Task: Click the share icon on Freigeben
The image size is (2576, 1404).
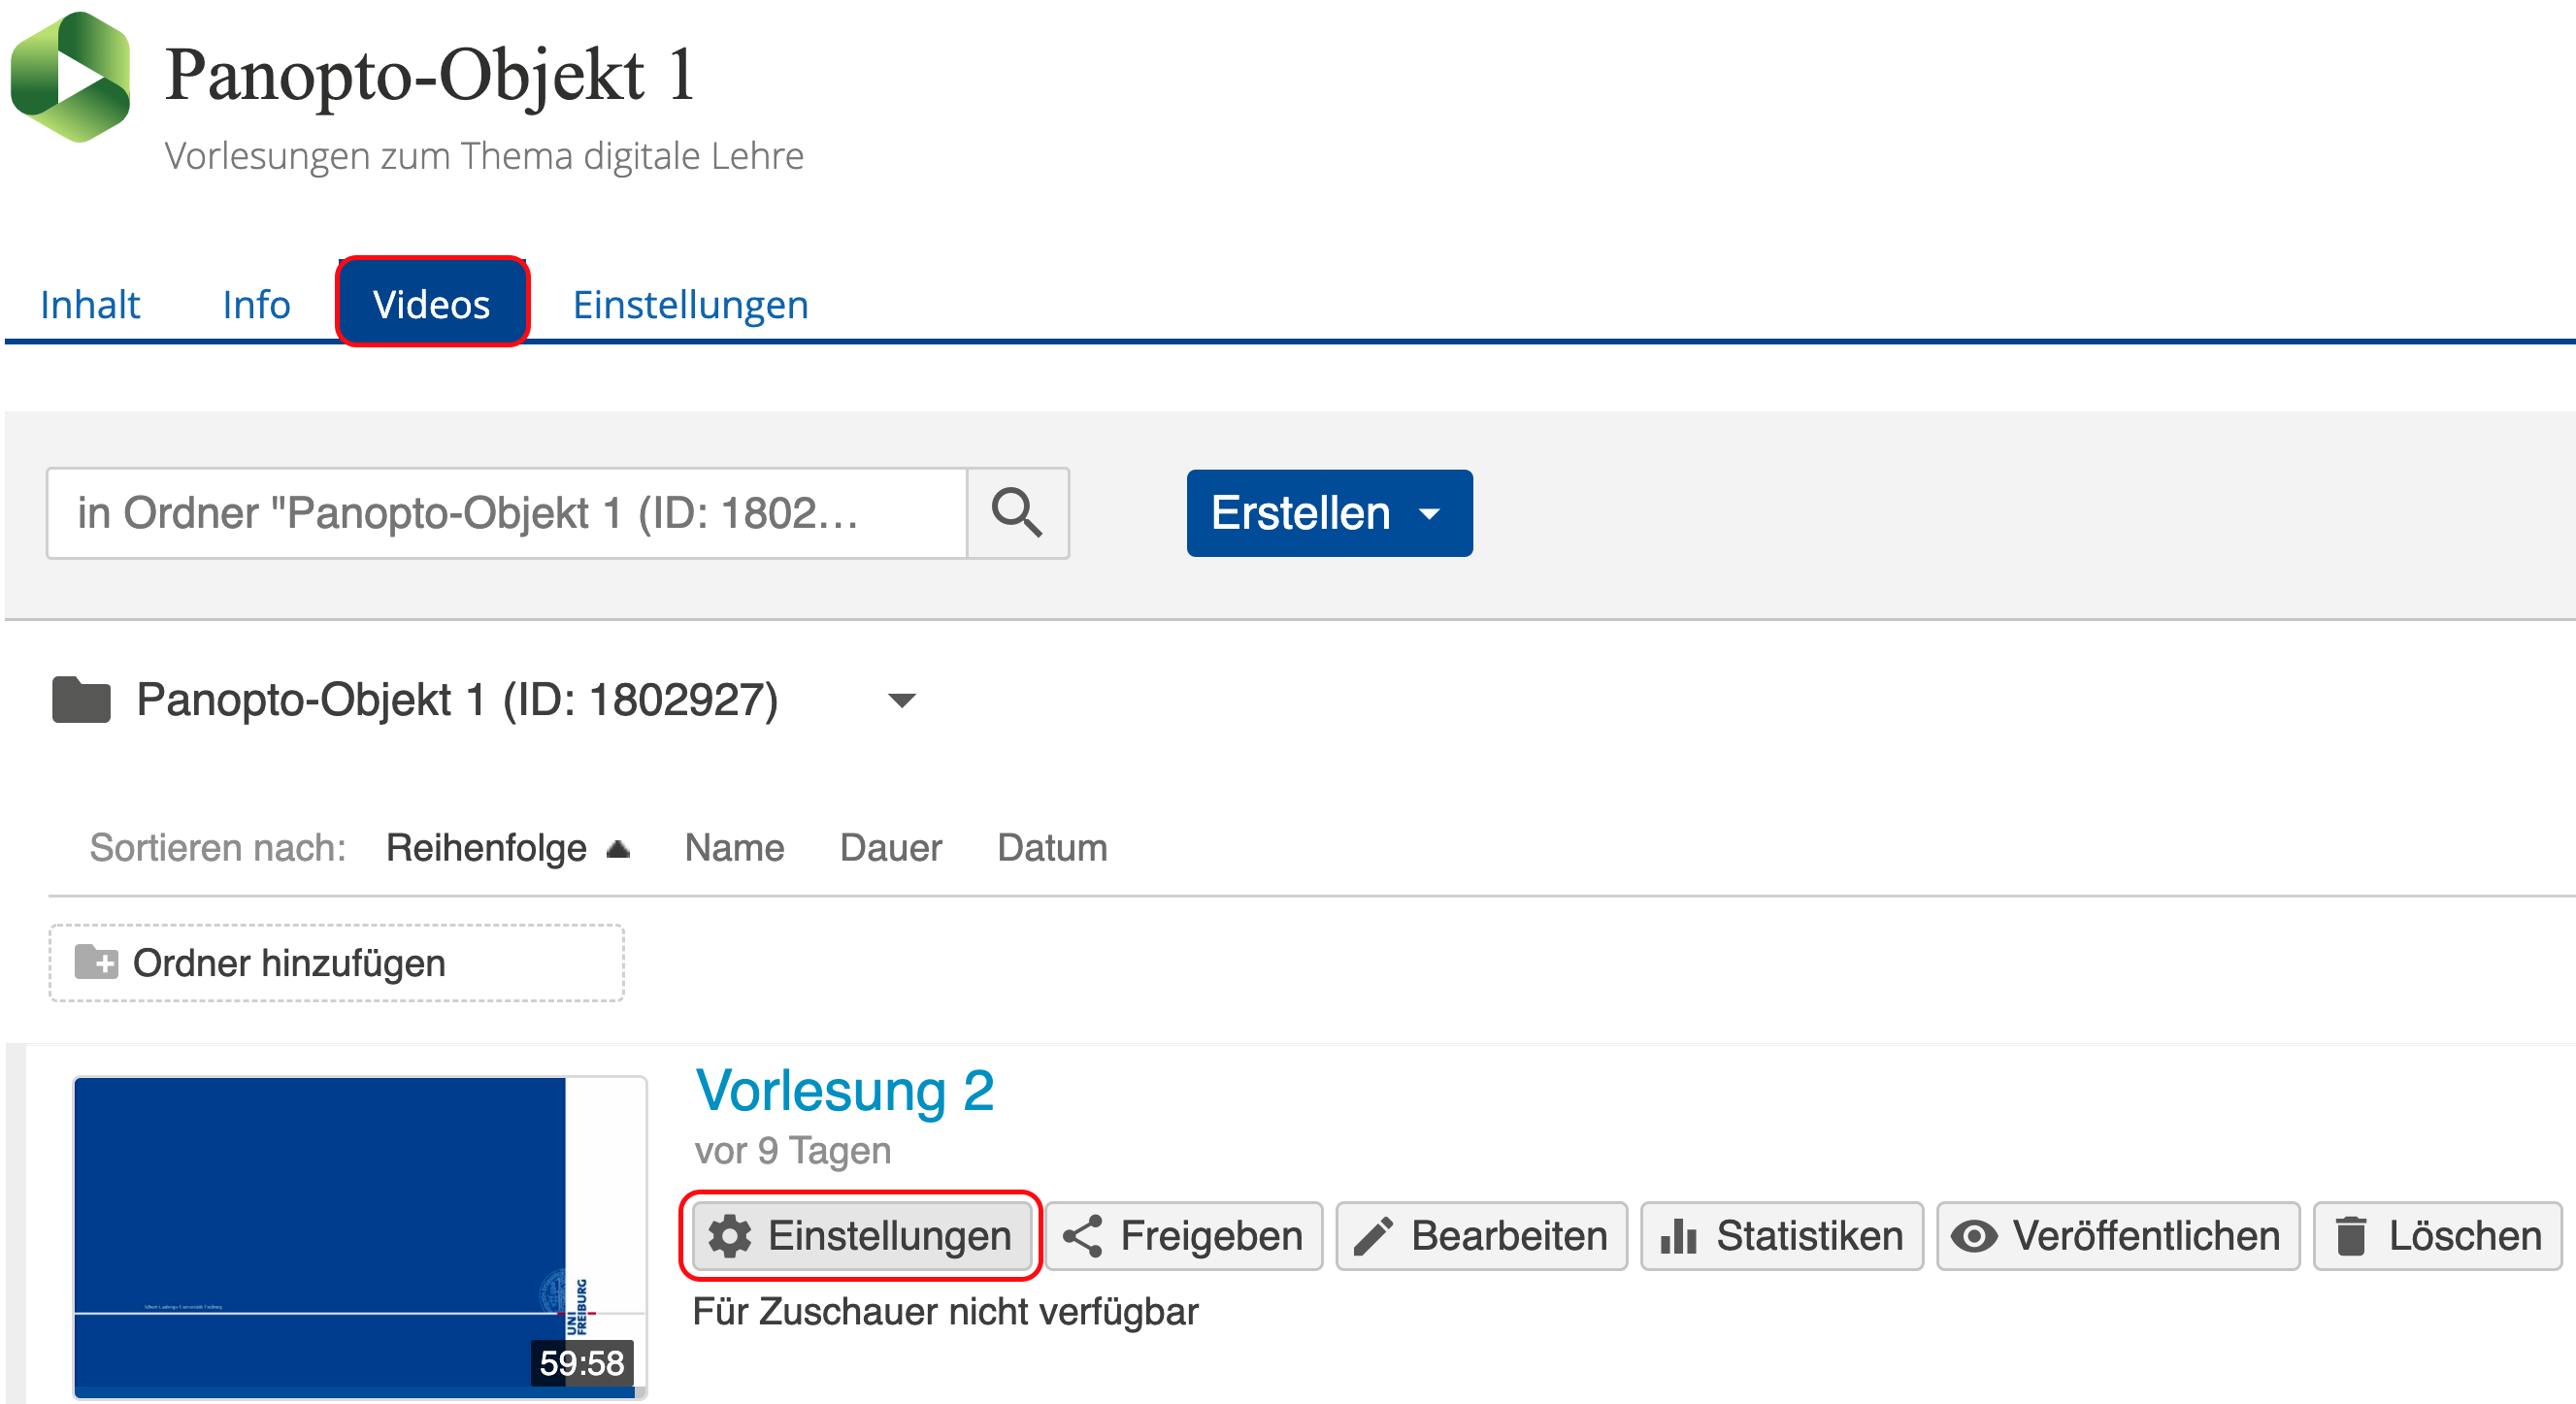Action: click(x=1083, y=1236)
